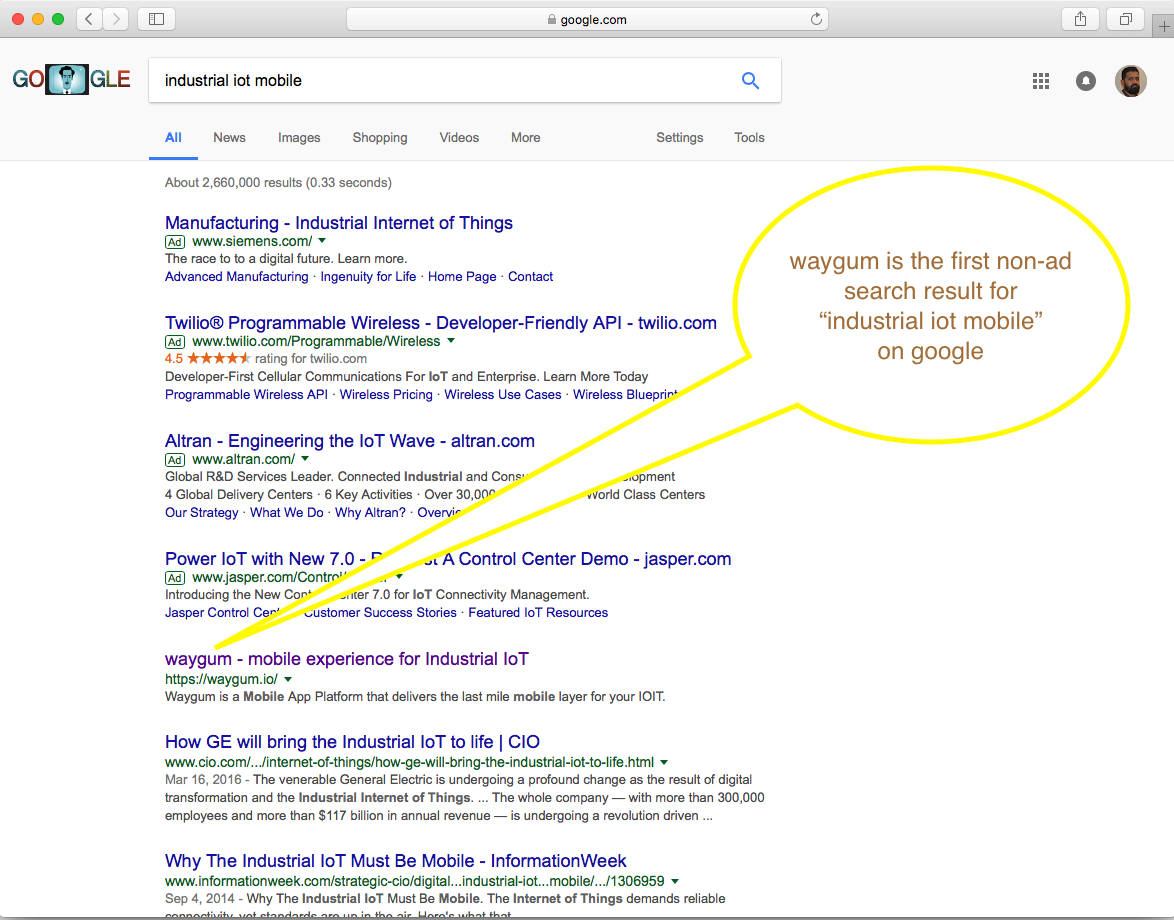Switch to the Shopping tab
This screenshot has width=1174, height=920.
point(380,138)
